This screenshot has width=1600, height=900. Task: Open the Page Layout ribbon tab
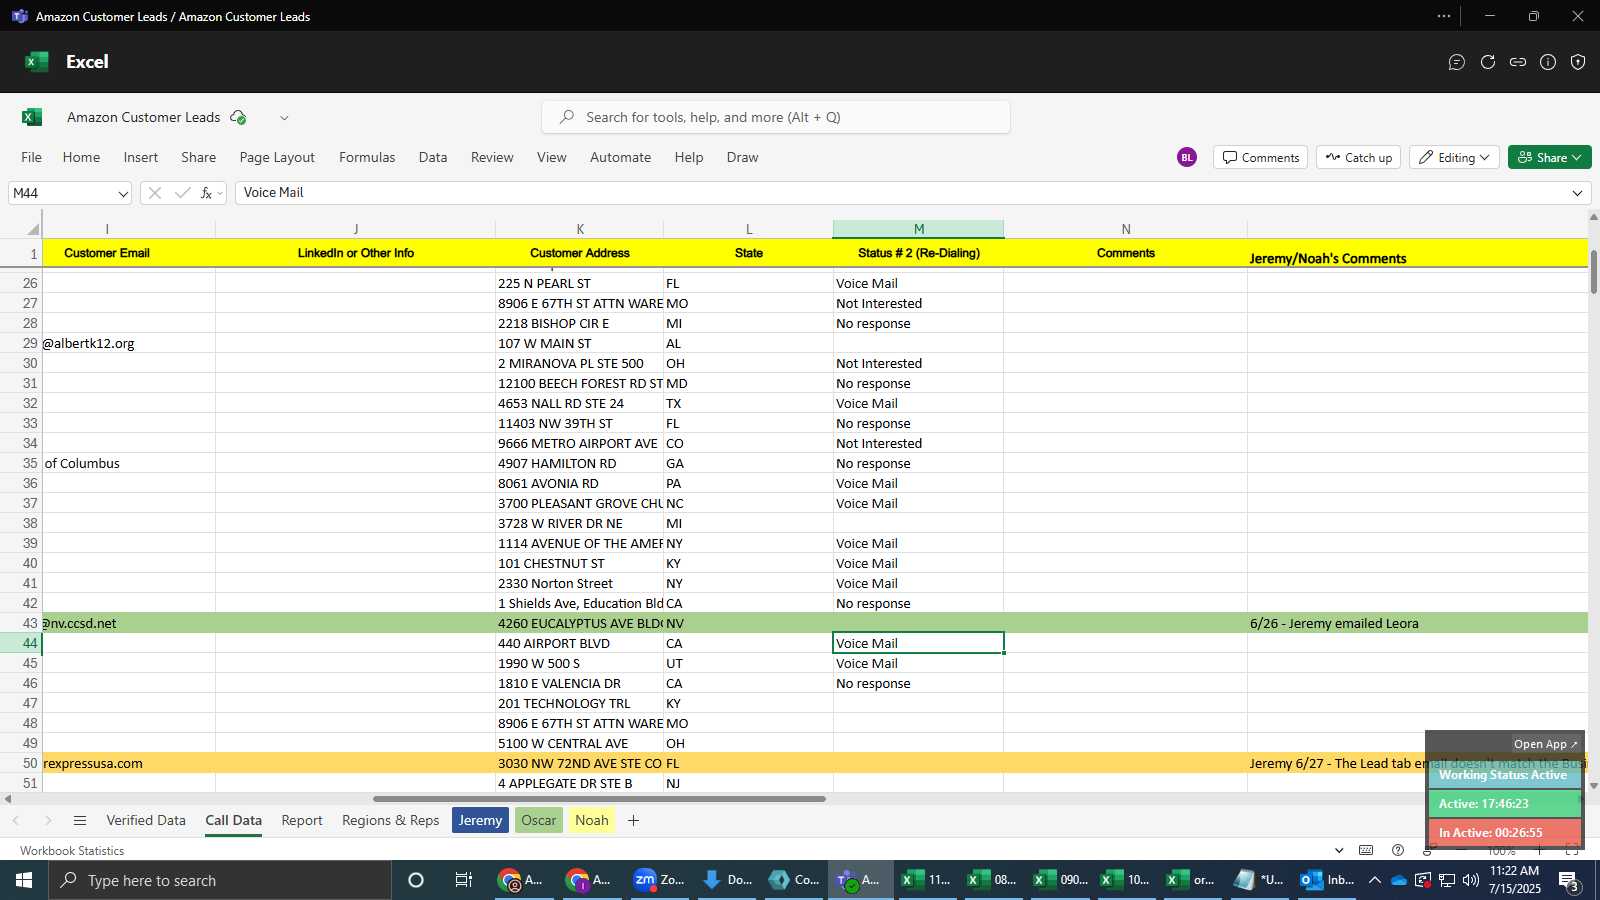pos(277,158)
